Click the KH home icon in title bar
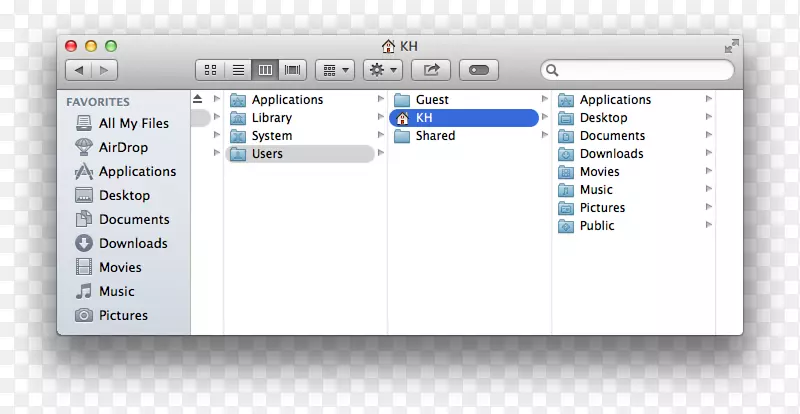Screen dimensions: 800x414 click(x=388, y=46)
